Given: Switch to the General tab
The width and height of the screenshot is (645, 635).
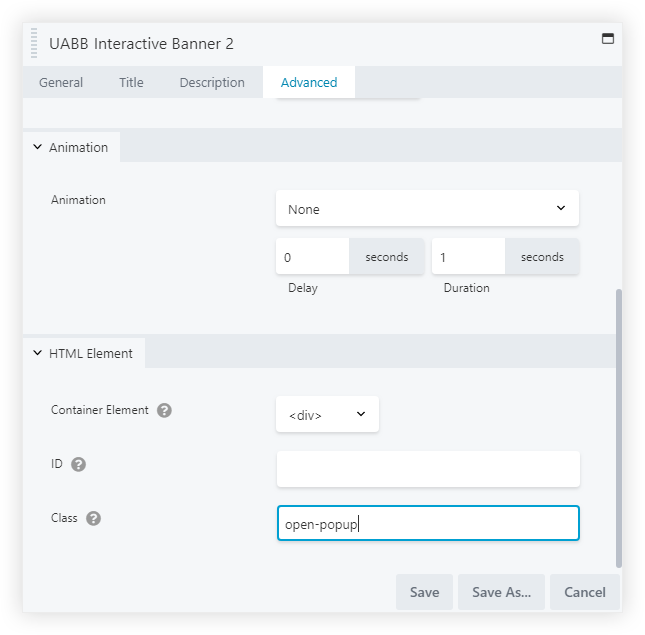Looking at the screenshot, I should (61, 83).
